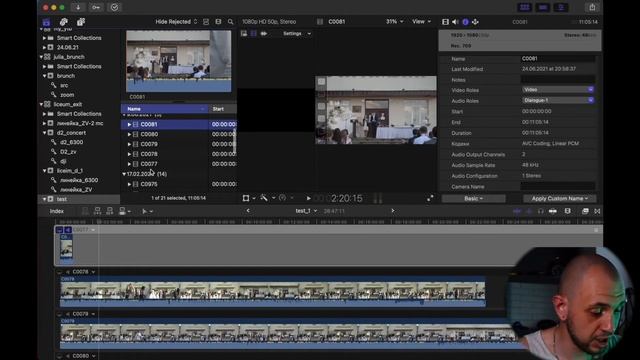Click the Share export icon

(592, 7)
